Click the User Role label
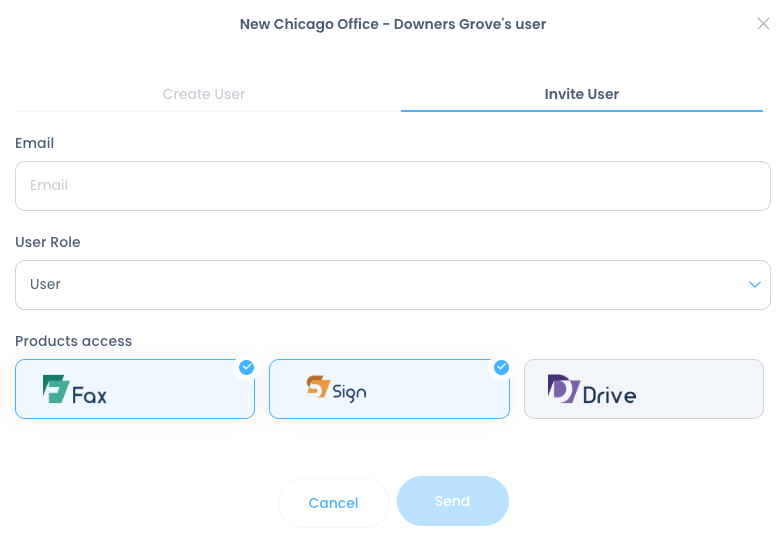This screenshot has height=534, width=782. (48, 242)
